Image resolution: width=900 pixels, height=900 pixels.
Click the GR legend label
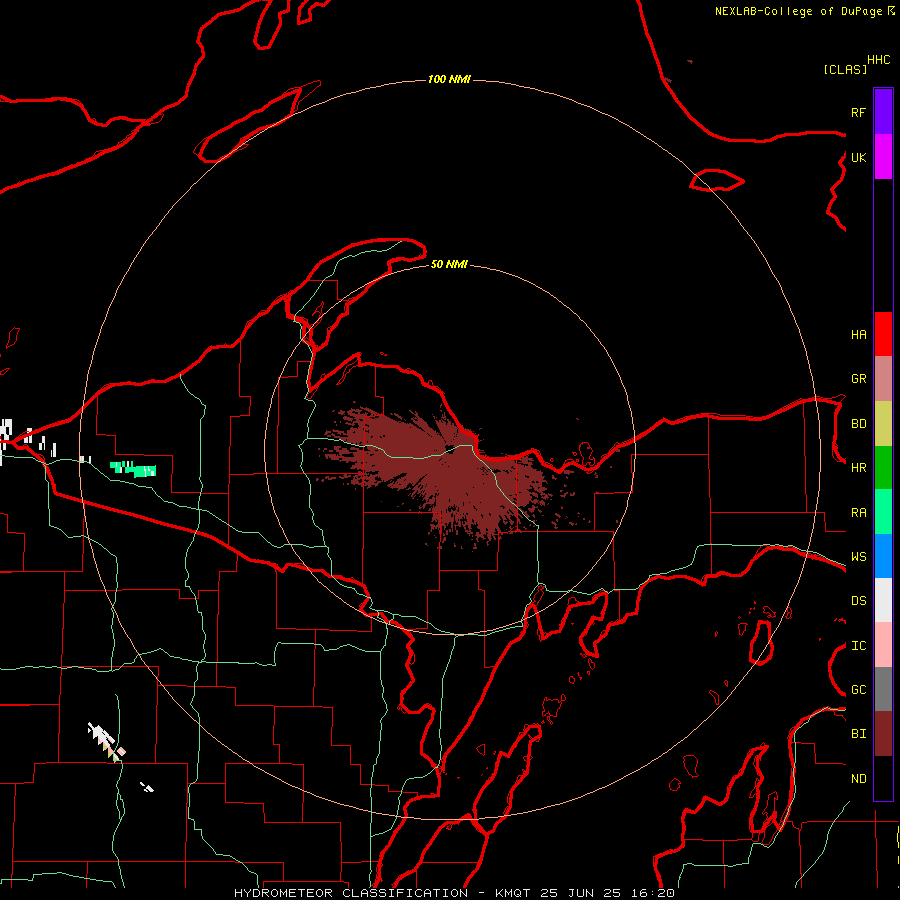pos(858,379)
